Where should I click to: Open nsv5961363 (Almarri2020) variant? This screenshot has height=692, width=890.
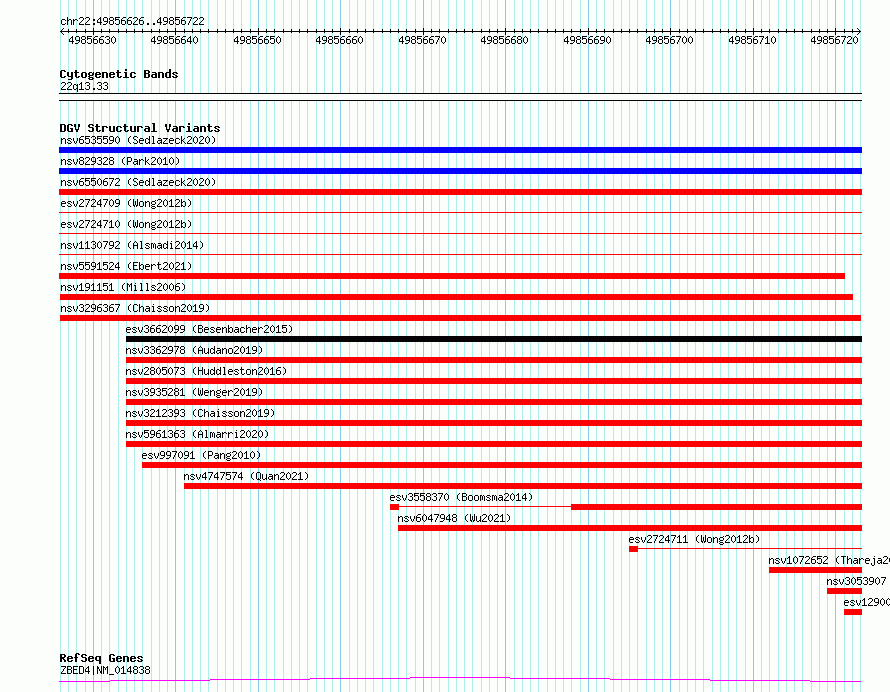197,434
